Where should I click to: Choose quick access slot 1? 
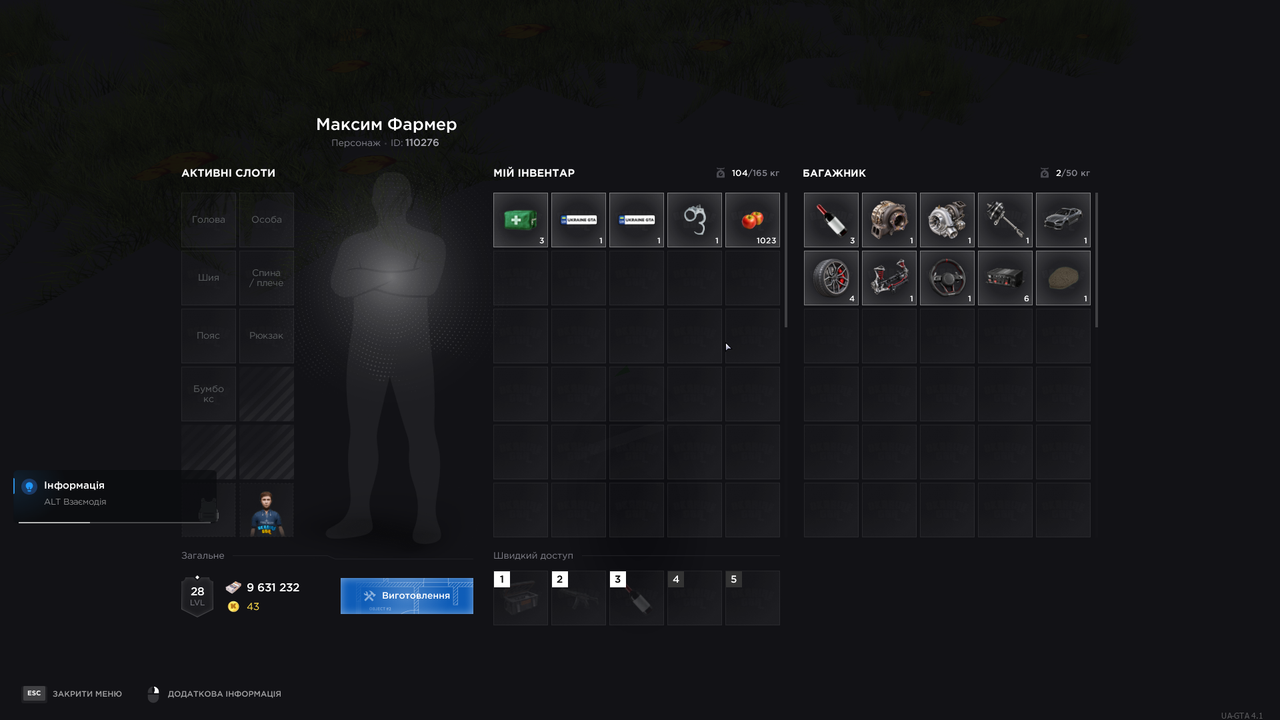(520, 598)
